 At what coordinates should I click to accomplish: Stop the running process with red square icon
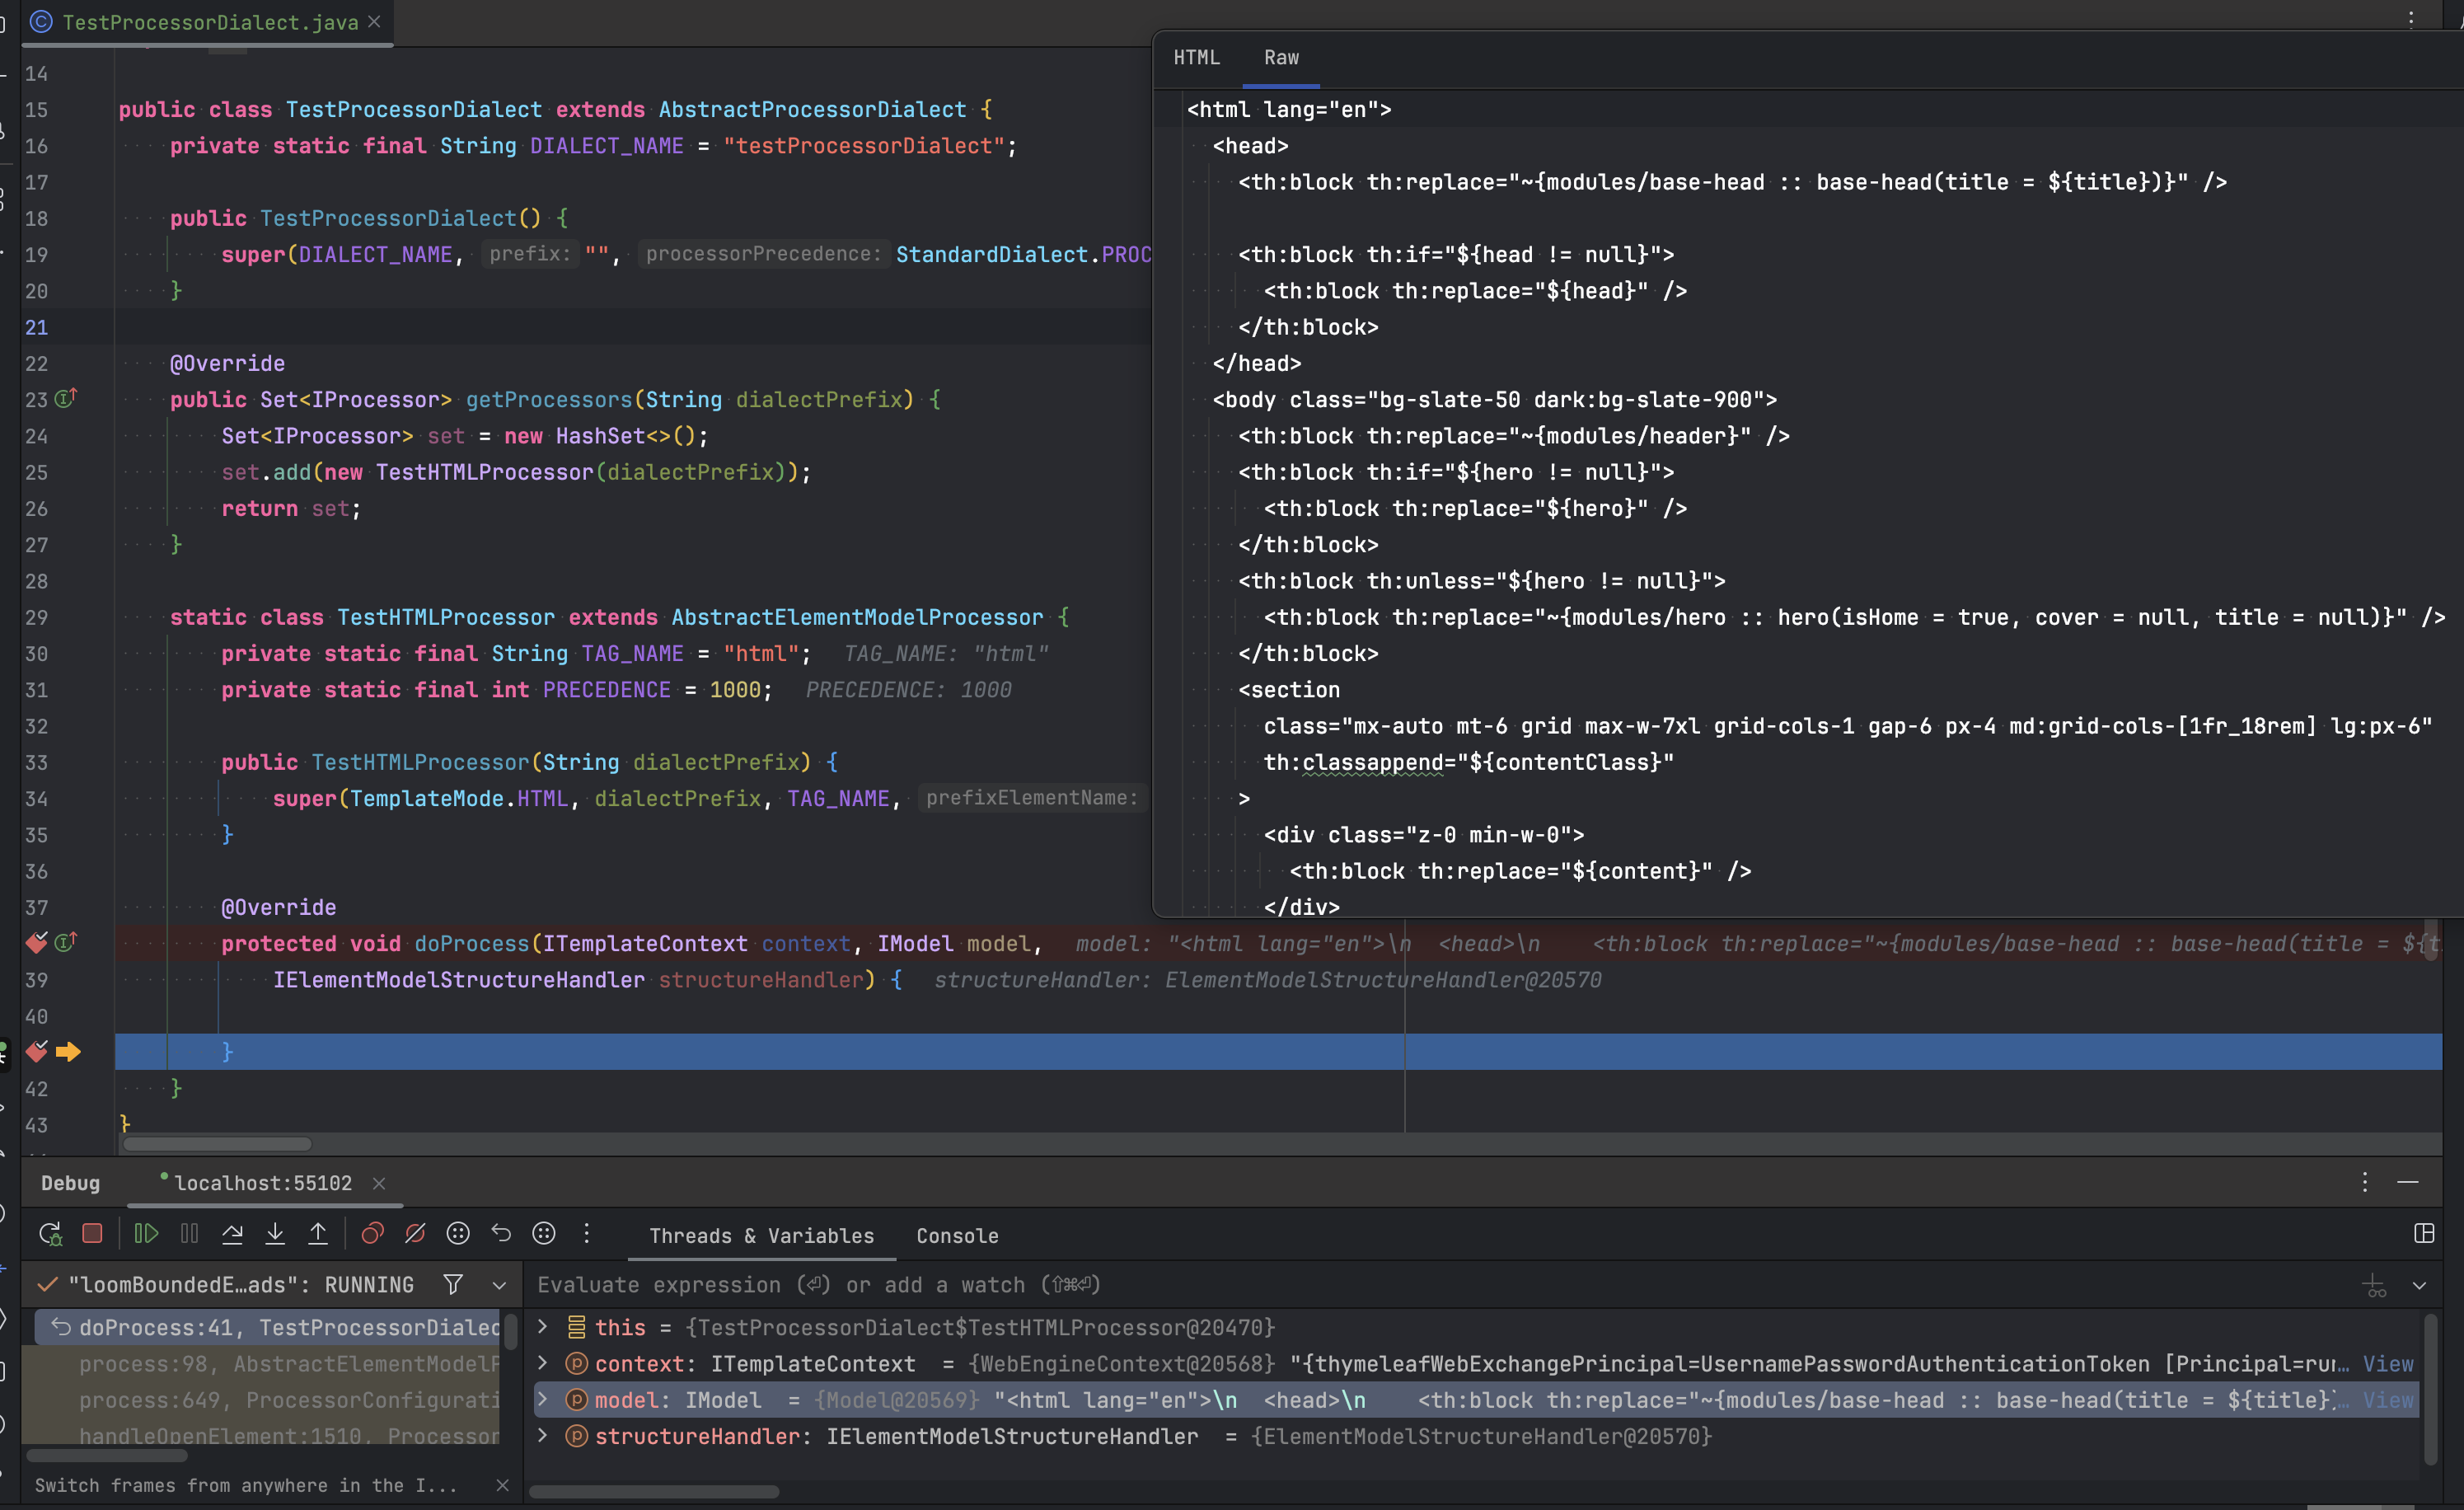(x=92, y=1233)
